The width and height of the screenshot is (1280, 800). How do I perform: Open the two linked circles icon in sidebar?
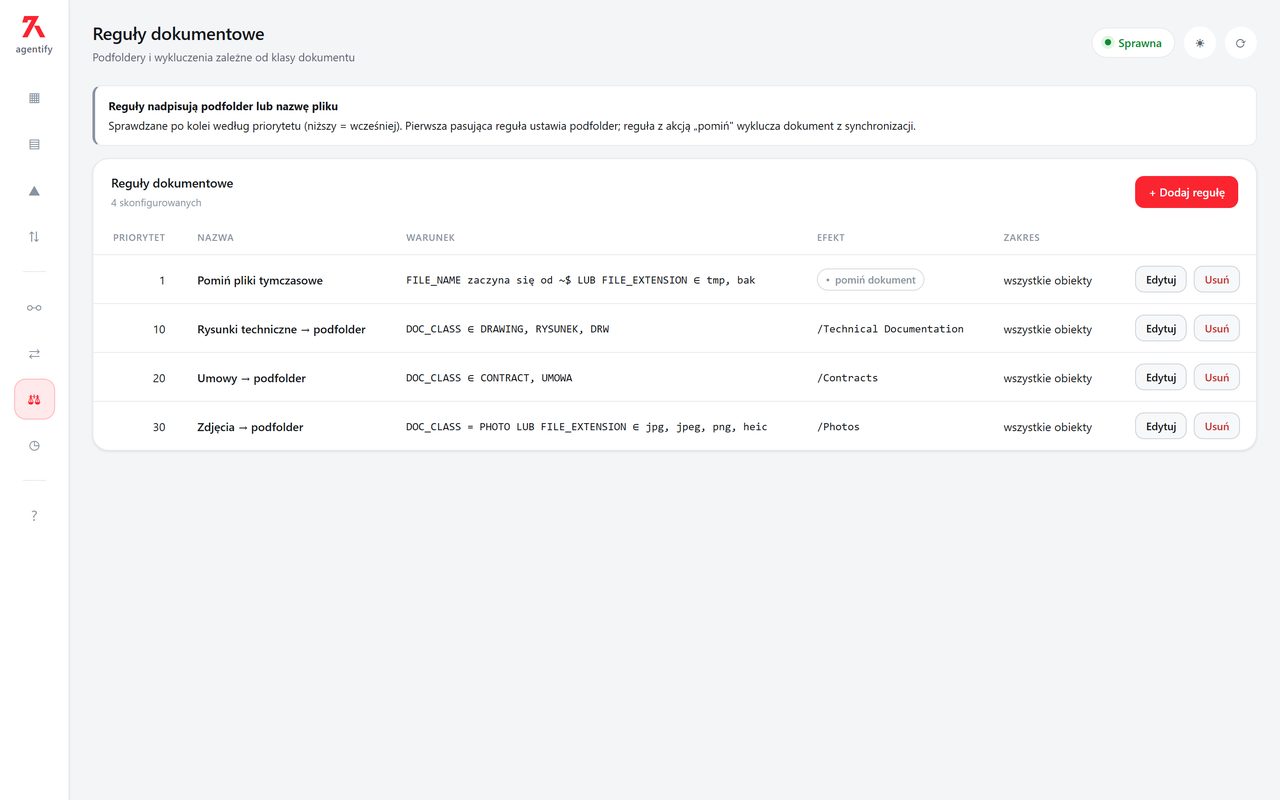click(x=34, y=307)
